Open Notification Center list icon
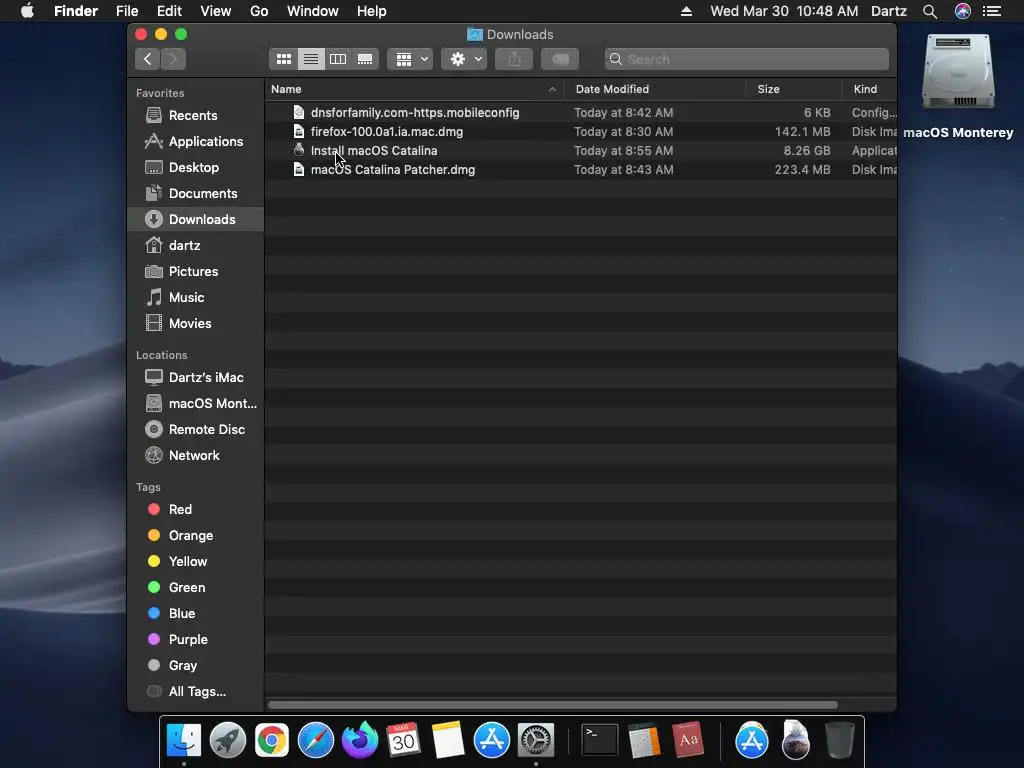 click(992, 11)
